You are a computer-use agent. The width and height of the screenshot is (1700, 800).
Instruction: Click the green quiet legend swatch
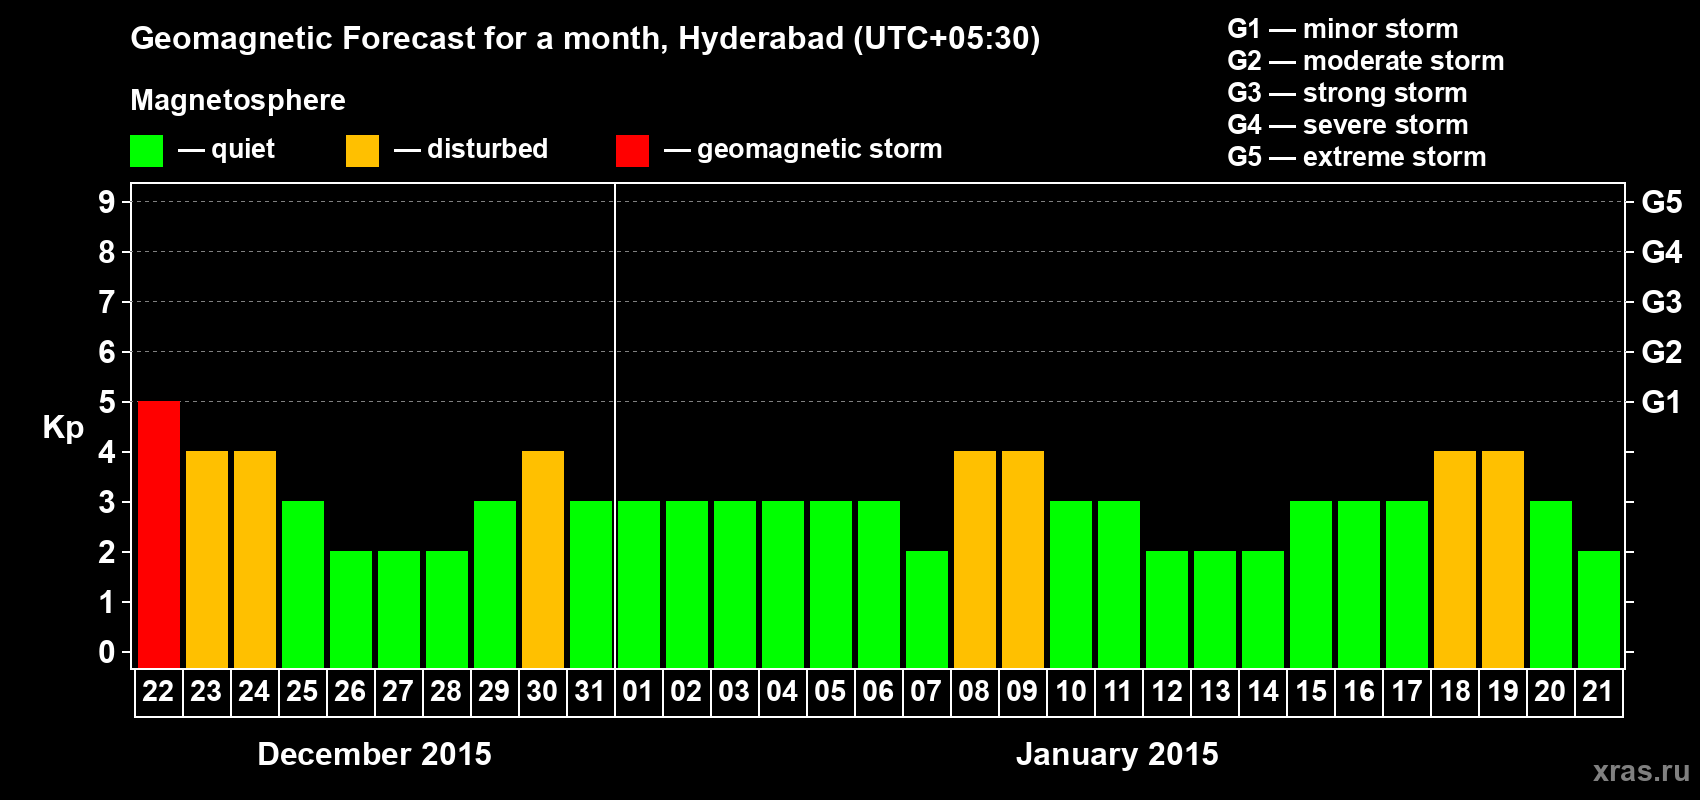[x=146, y=151]
